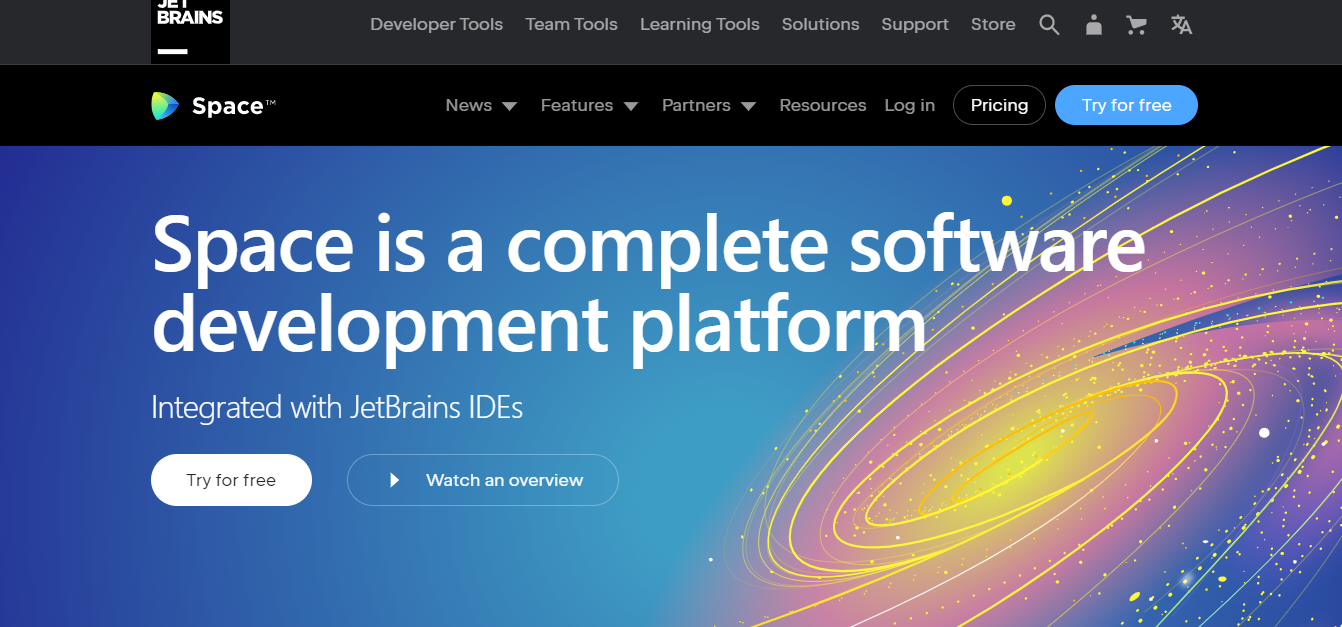This screenshot has width=1342, height=627.
Task: Open the search magnifier icon
Action: coord(1049,25)
